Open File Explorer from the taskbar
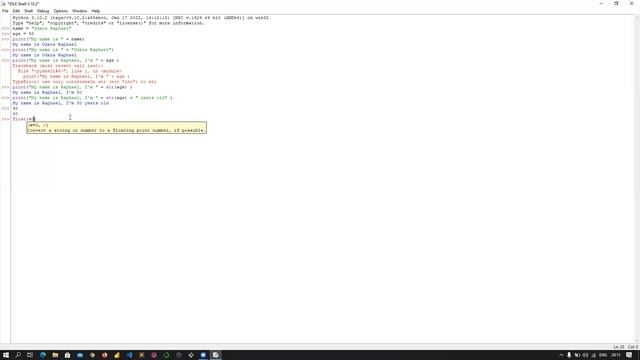The height and width of the screenshot is (360, 640). click(55, 355)
